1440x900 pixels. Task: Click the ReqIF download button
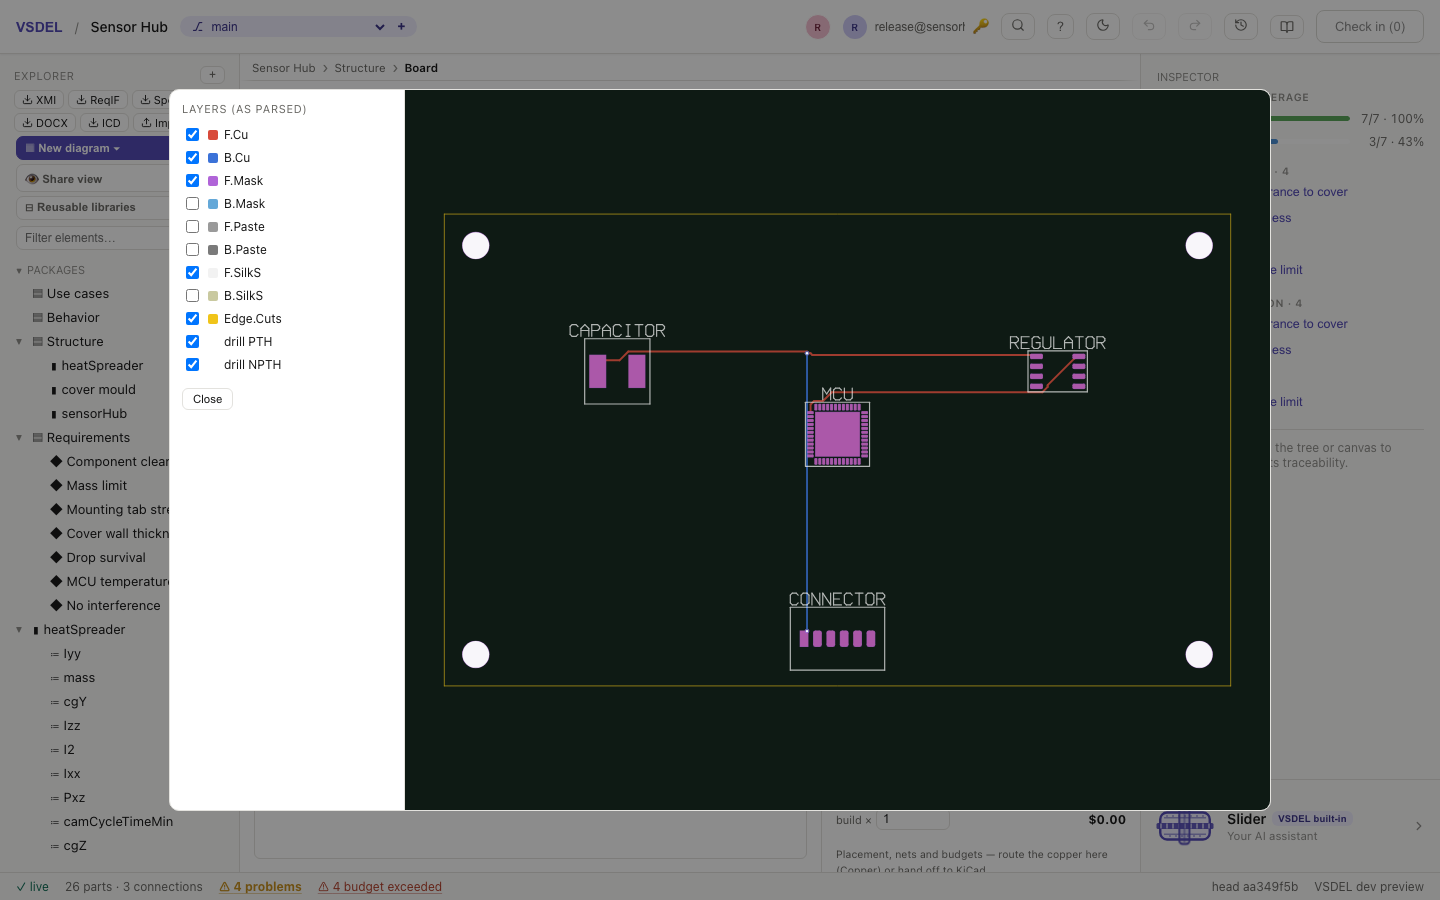pyautogui.click(x=97, y=100)
